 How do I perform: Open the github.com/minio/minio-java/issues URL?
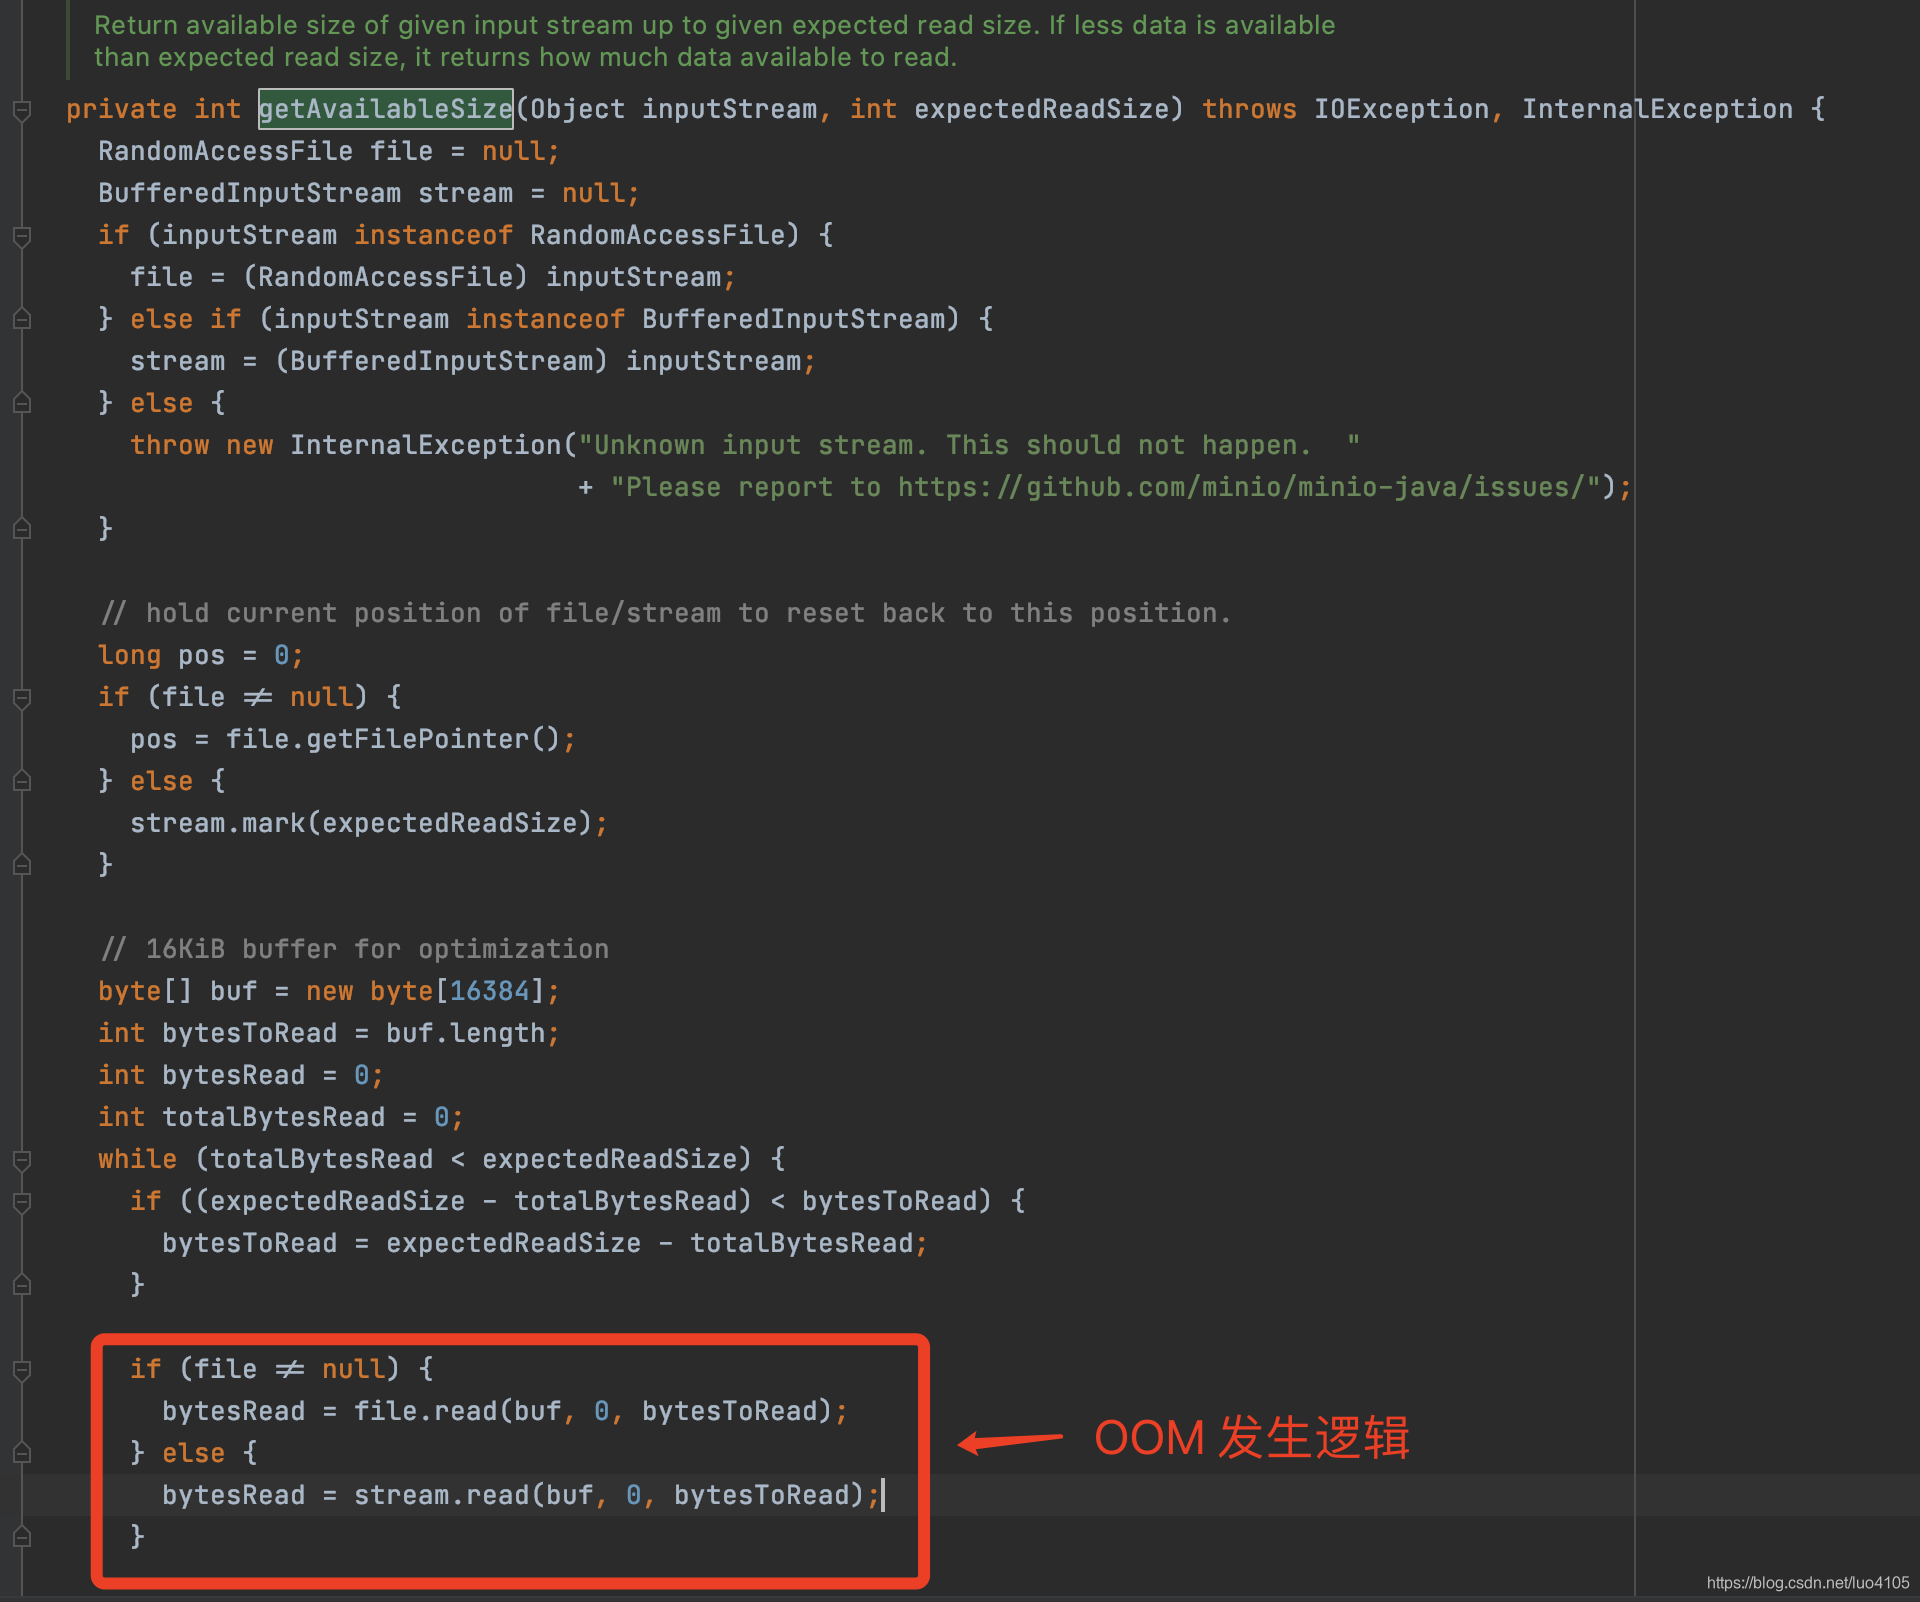[1240, 488]
